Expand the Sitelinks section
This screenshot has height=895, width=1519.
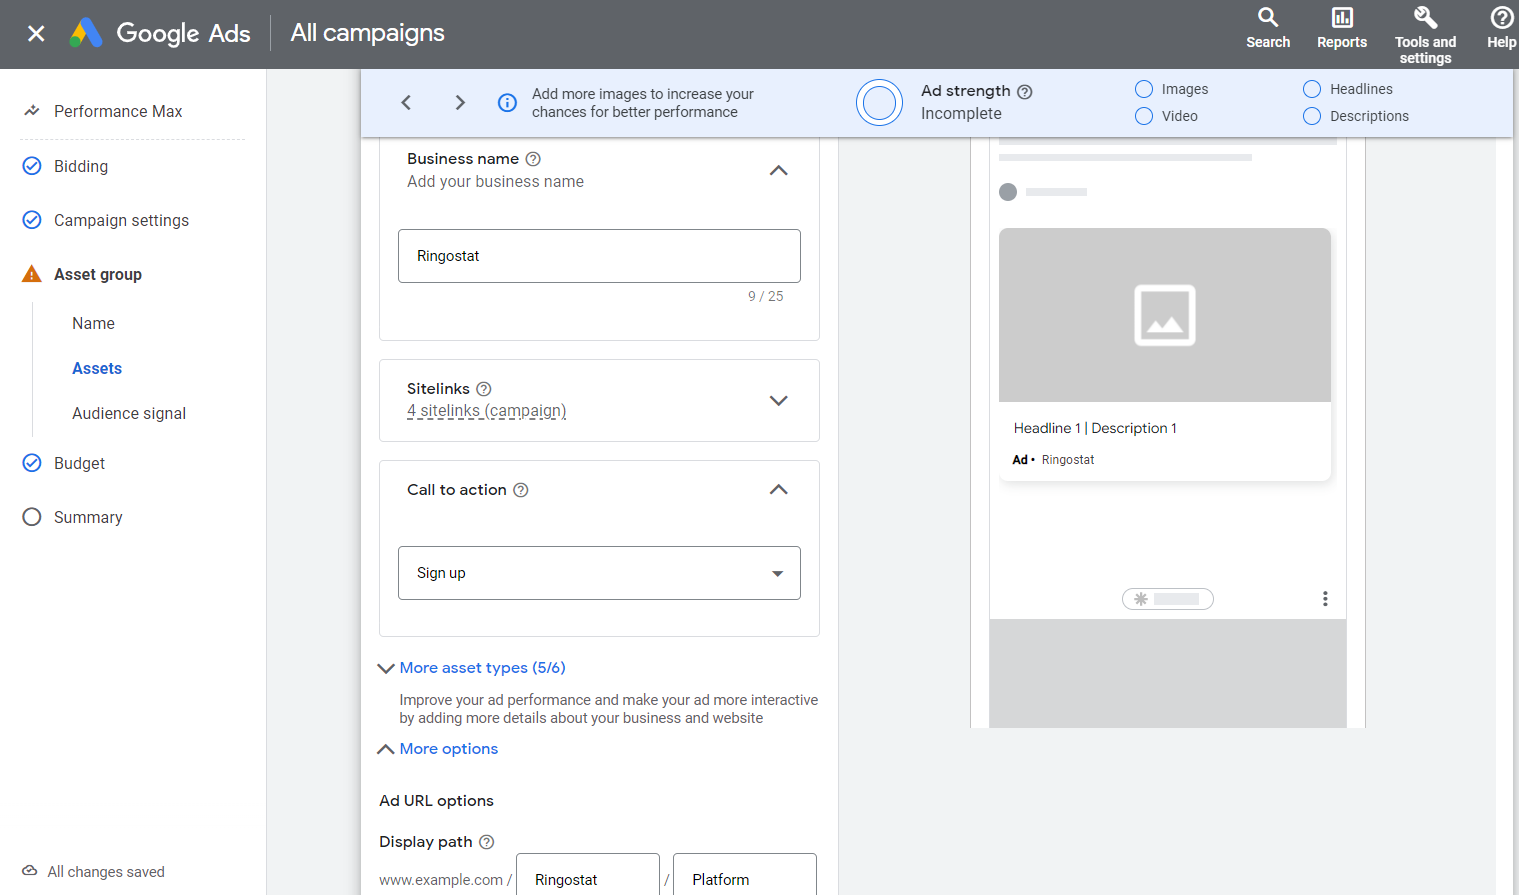point(779,401)
